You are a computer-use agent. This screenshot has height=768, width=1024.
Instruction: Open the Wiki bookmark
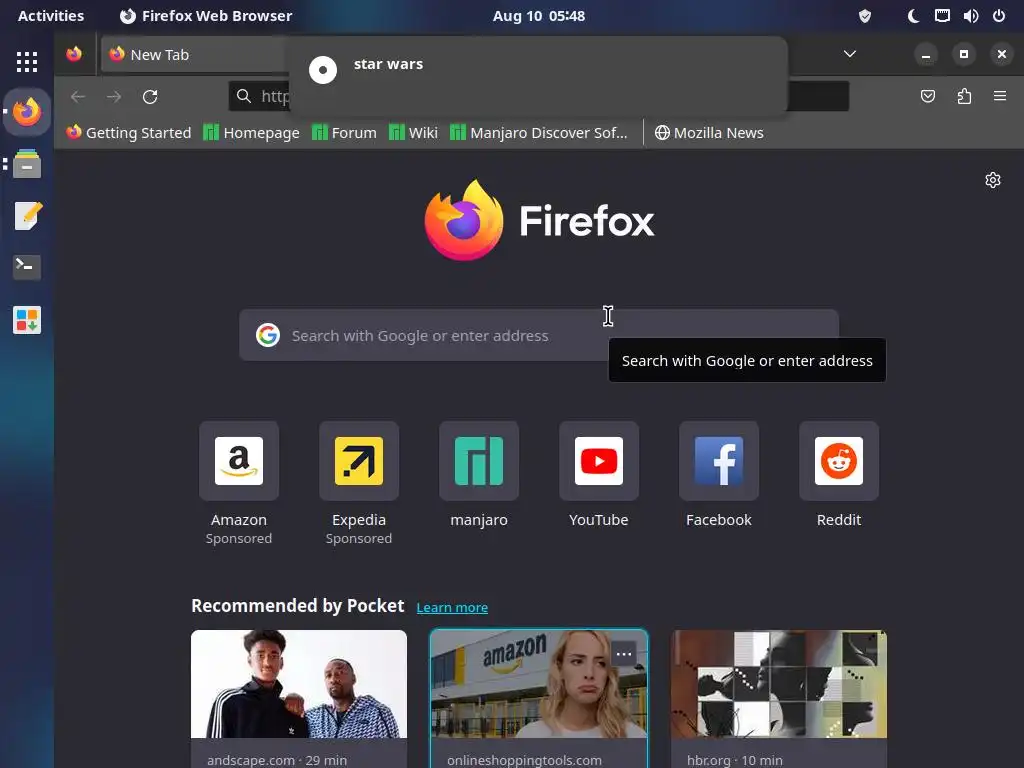coord(413,133)
